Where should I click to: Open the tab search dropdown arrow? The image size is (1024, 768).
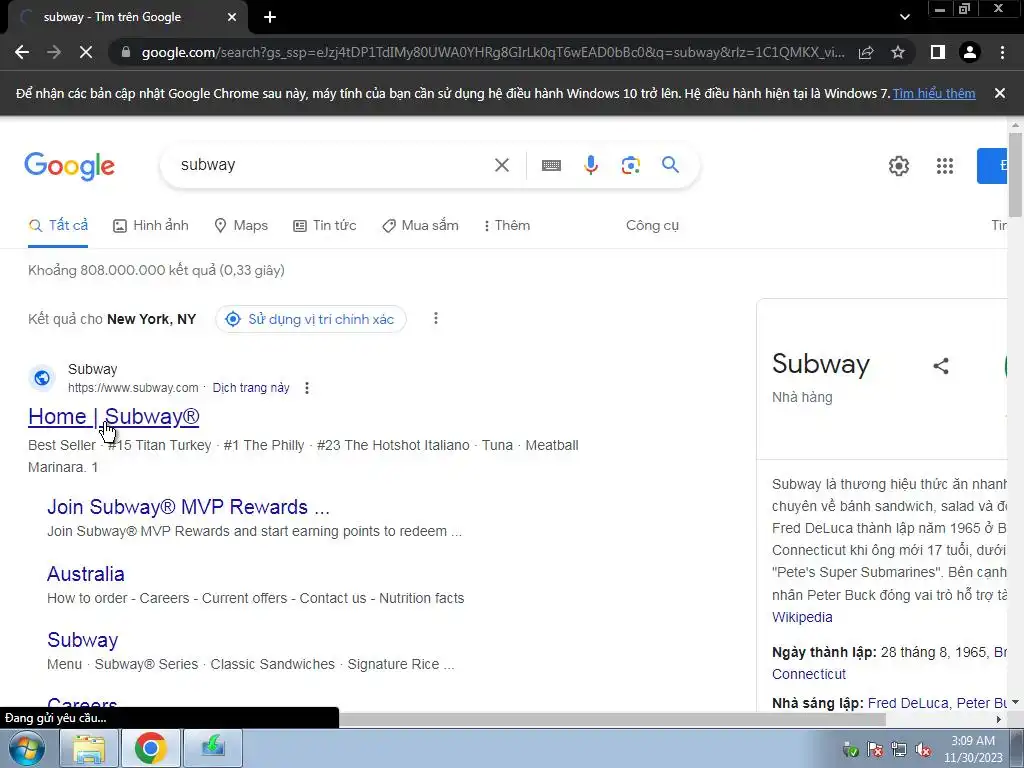coord(904,17)
